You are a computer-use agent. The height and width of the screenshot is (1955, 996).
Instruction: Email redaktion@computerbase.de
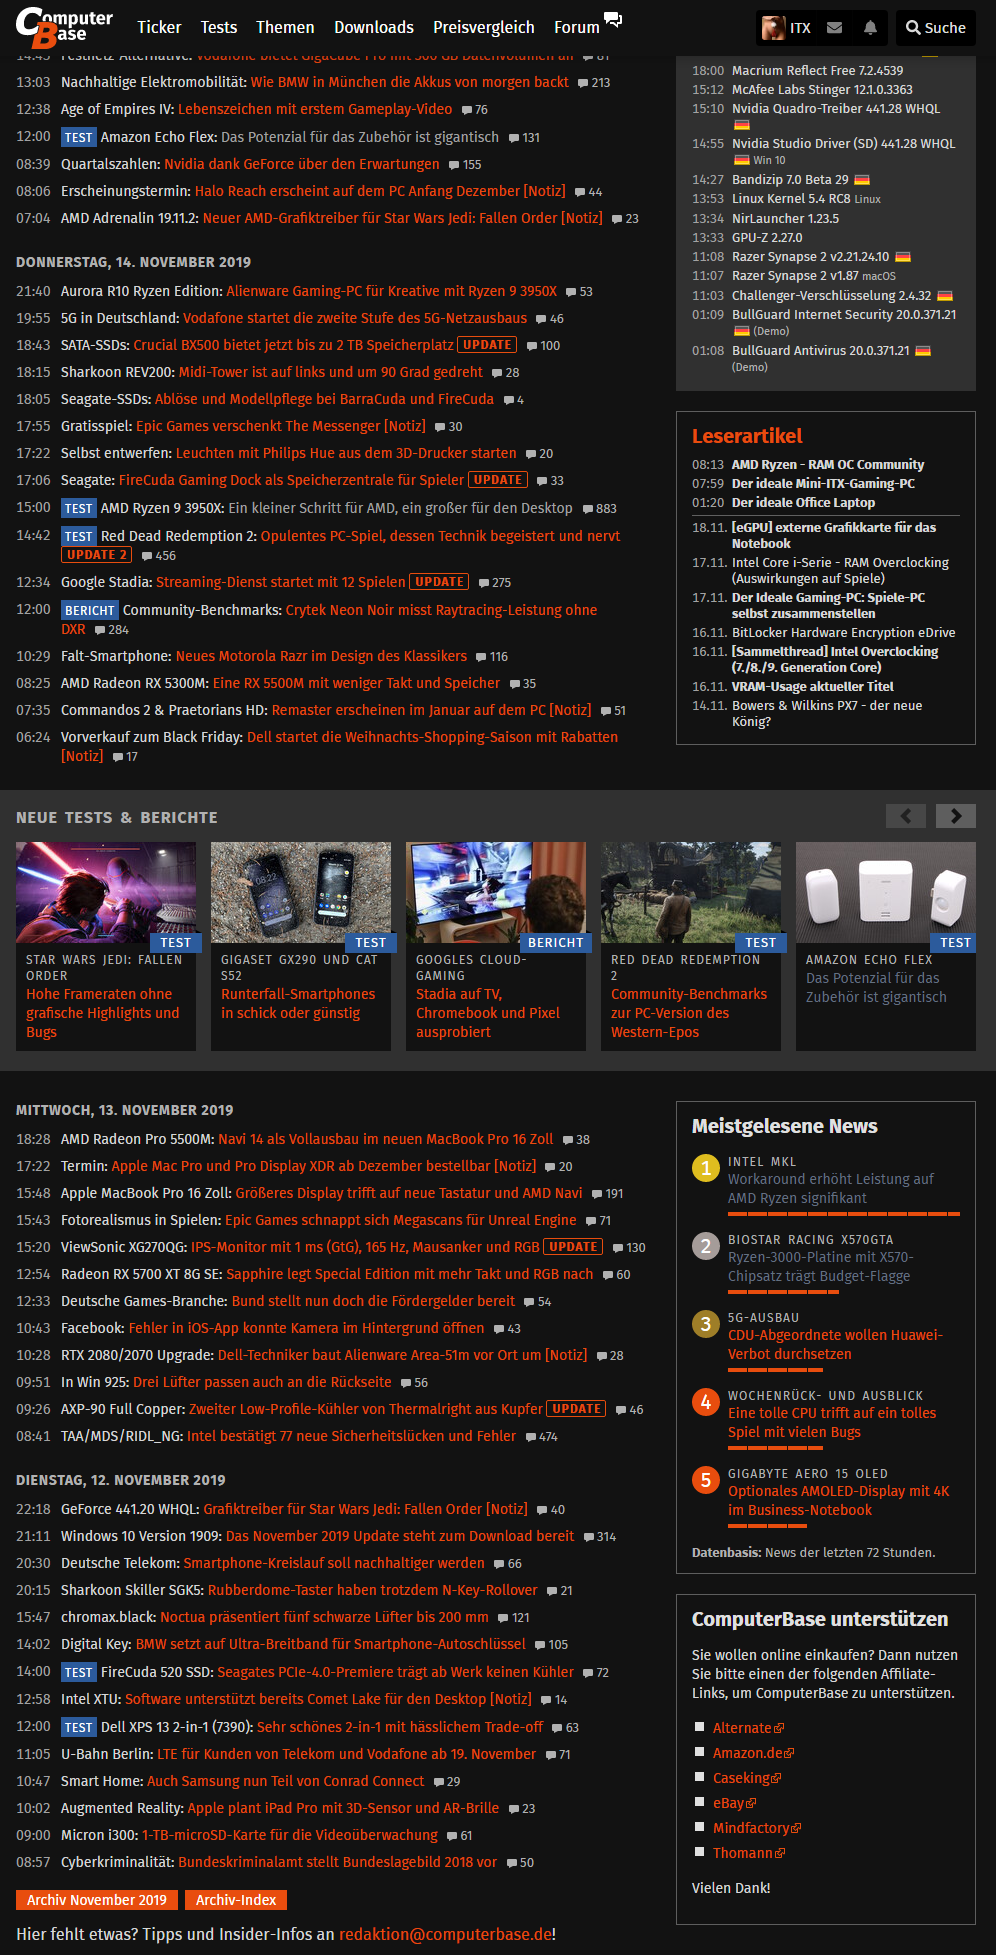pyautogui.click(x=445, y=1934)
